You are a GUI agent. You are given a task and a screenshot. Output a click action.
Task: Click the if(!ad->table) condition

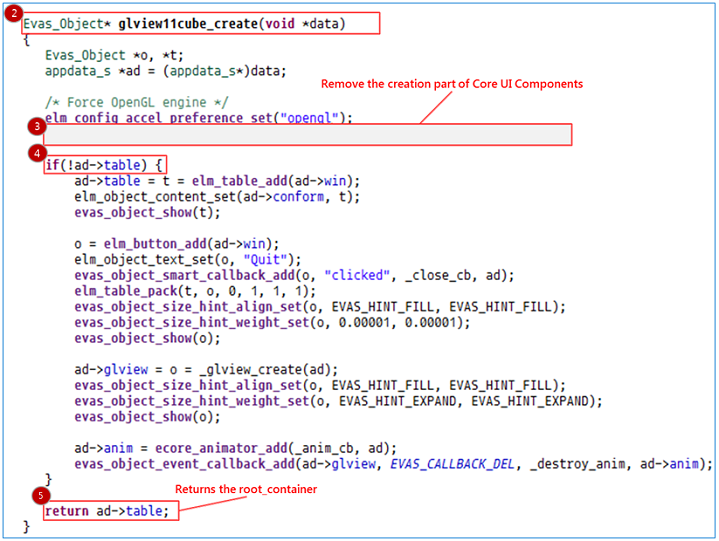(104, 164)
